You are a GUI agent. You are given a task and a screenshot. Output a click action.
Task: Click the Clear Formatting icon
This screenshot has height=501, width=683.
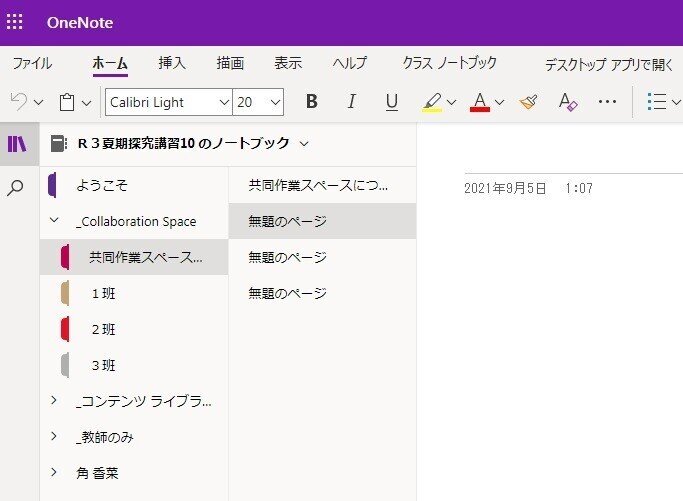click(x=568, y=102)
